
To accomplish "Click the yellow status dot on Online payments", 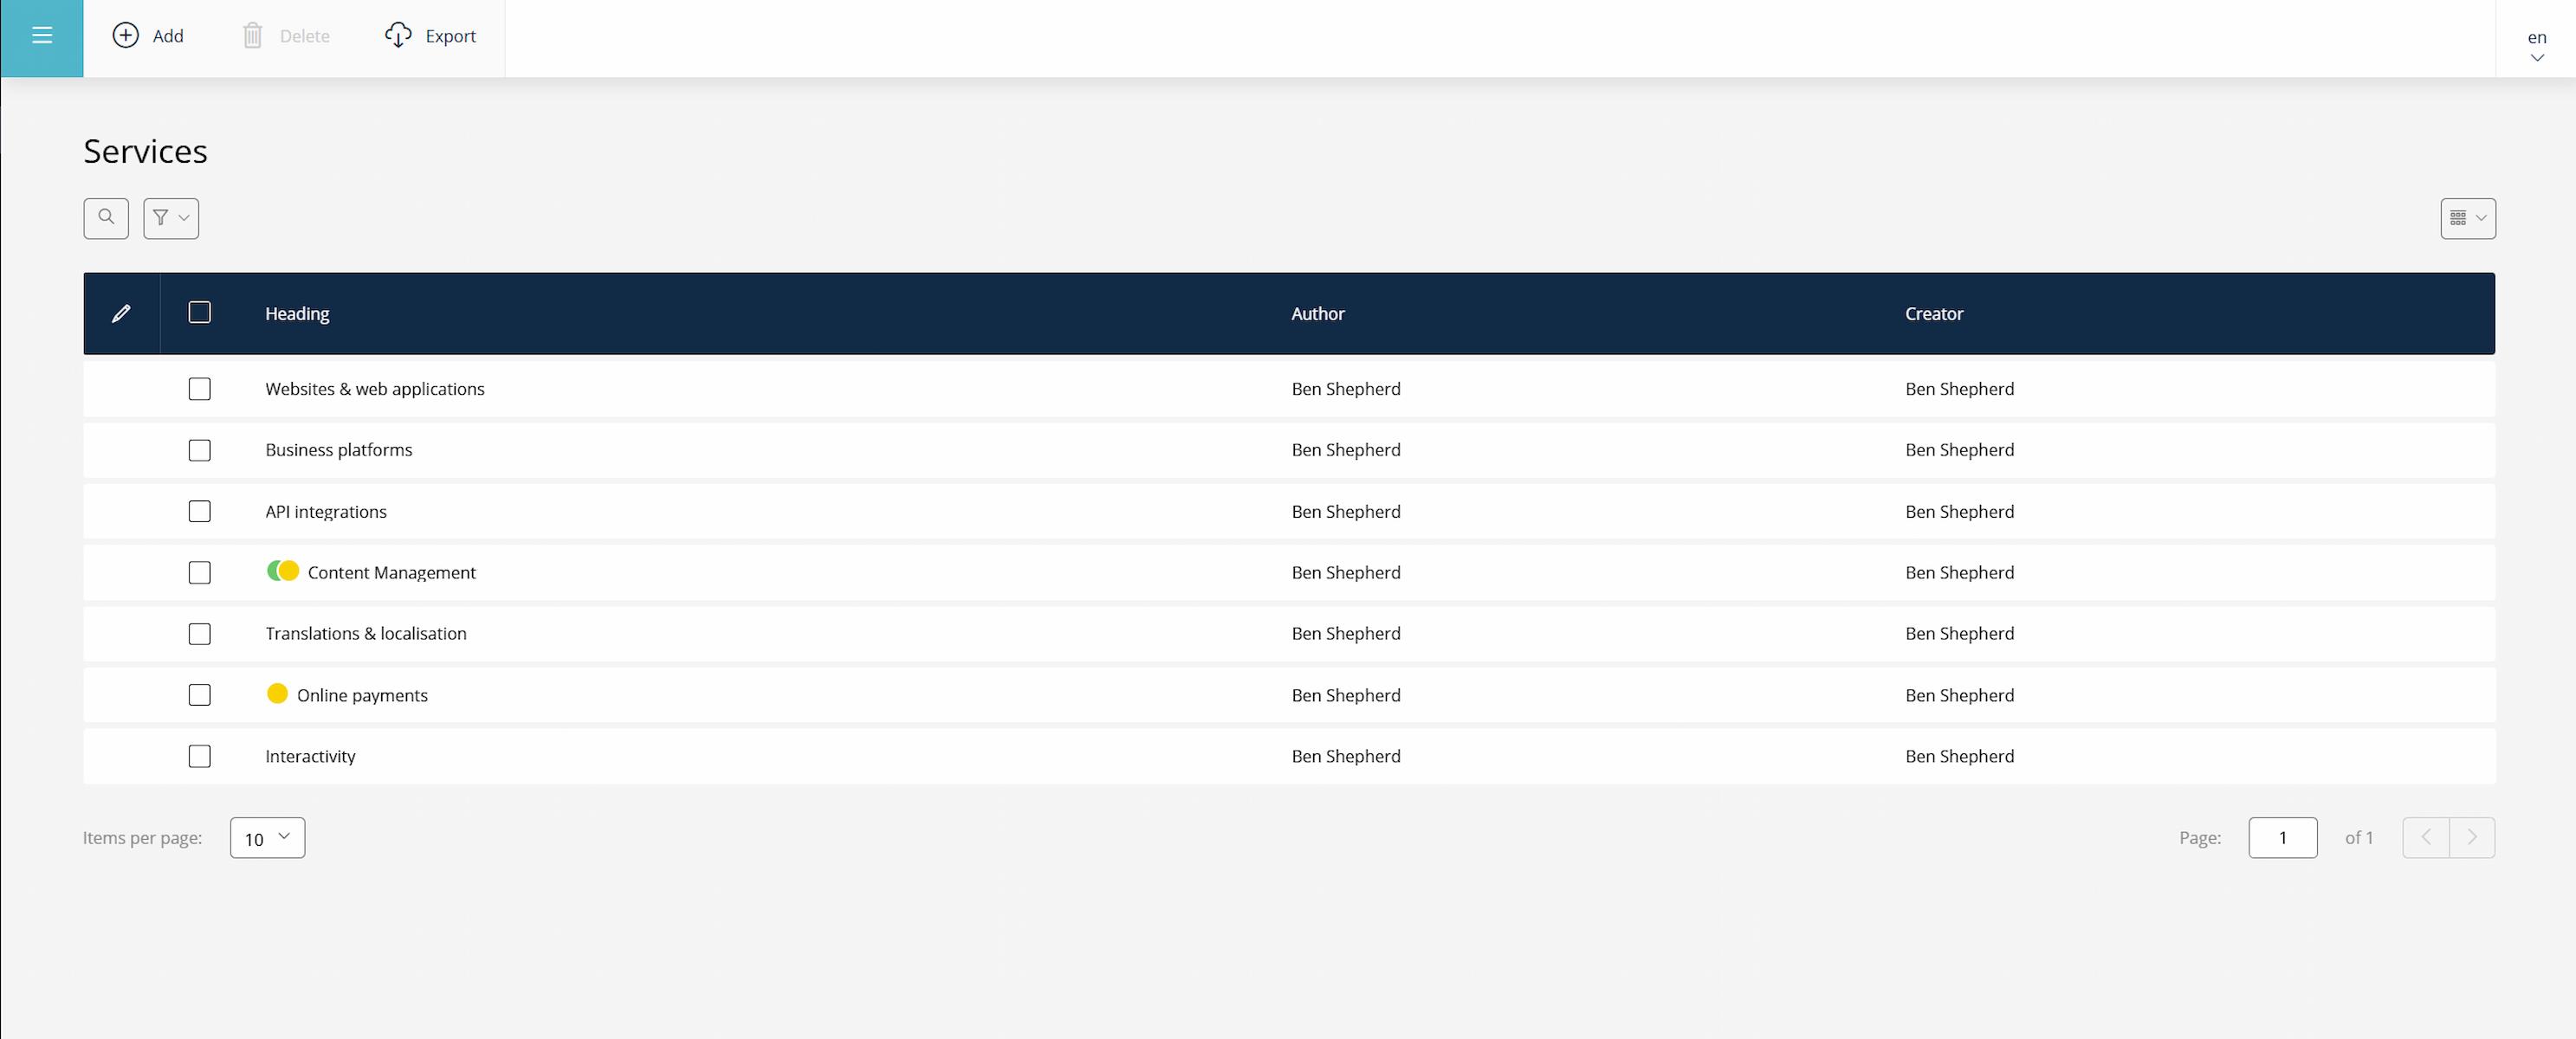I will point(277,693).
